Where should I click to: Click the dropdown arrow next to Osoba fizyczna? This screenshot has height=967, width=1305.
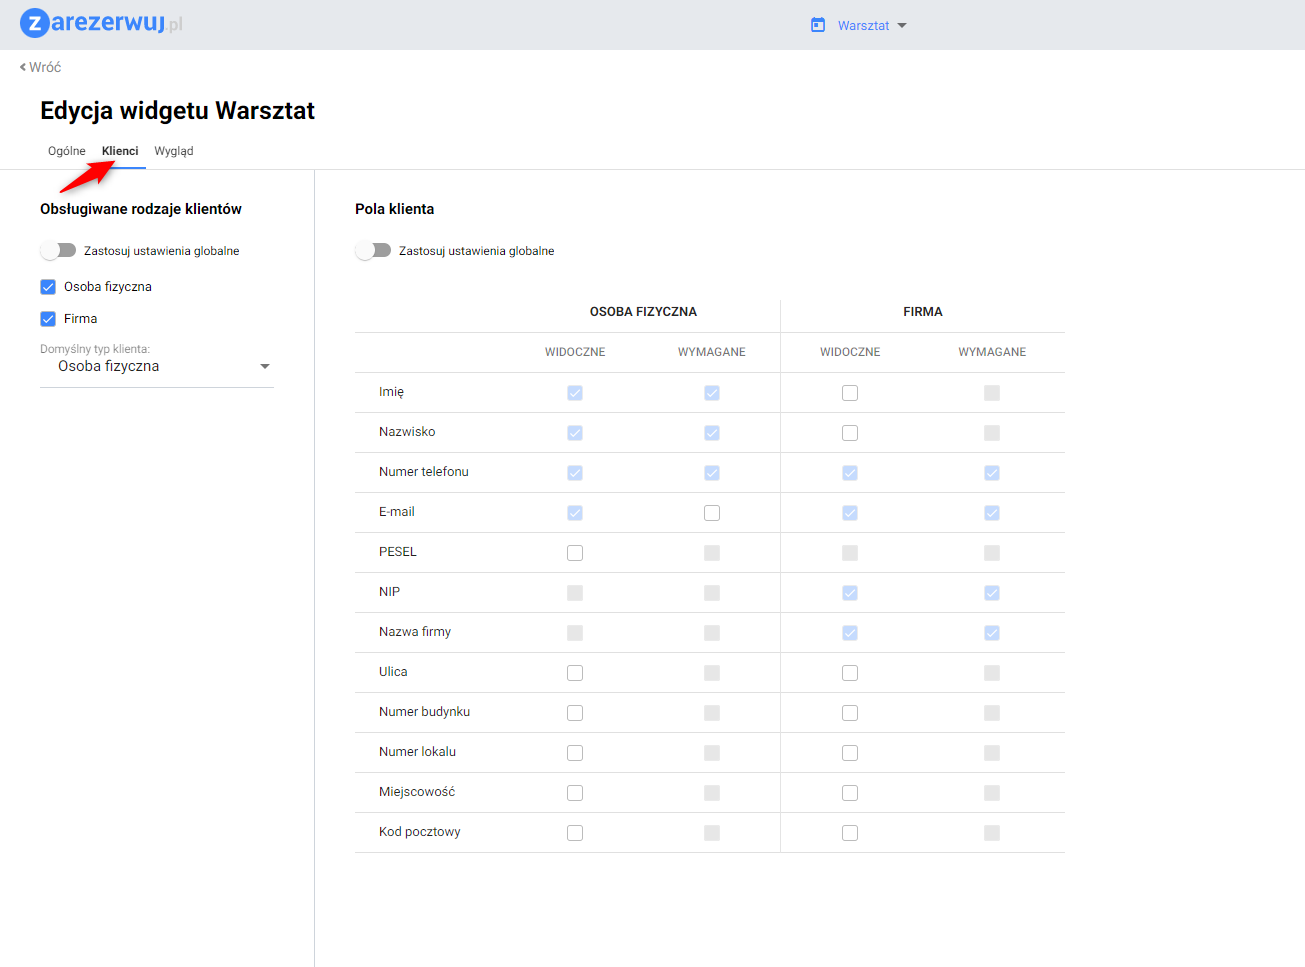(265, 367)
